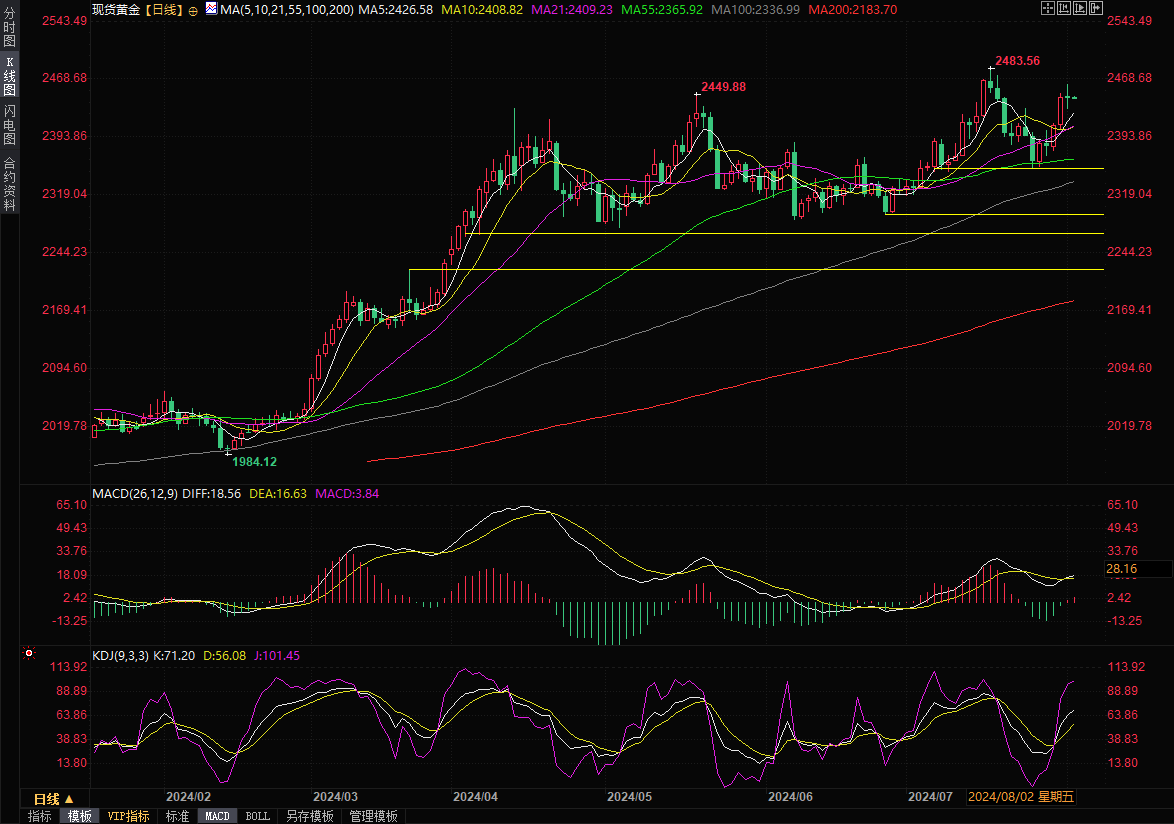Click the circular icon beside 日线 title

(x=193, y=10)
